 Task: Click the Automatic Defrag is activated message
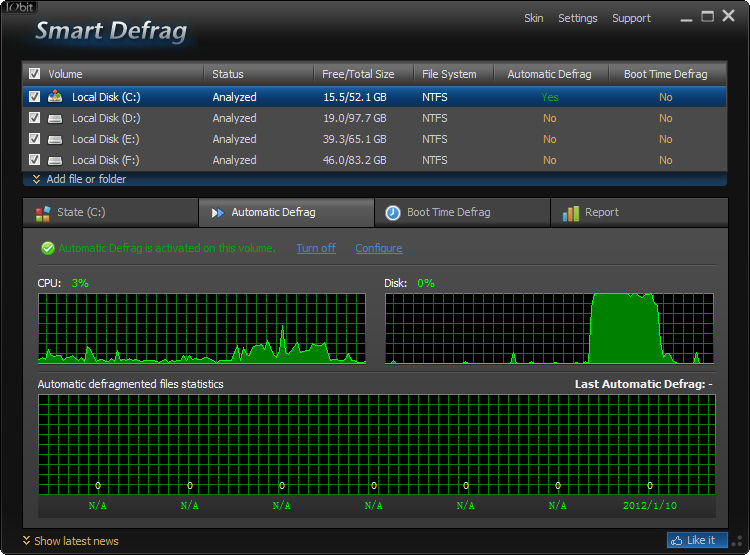[x=167, y=248]
